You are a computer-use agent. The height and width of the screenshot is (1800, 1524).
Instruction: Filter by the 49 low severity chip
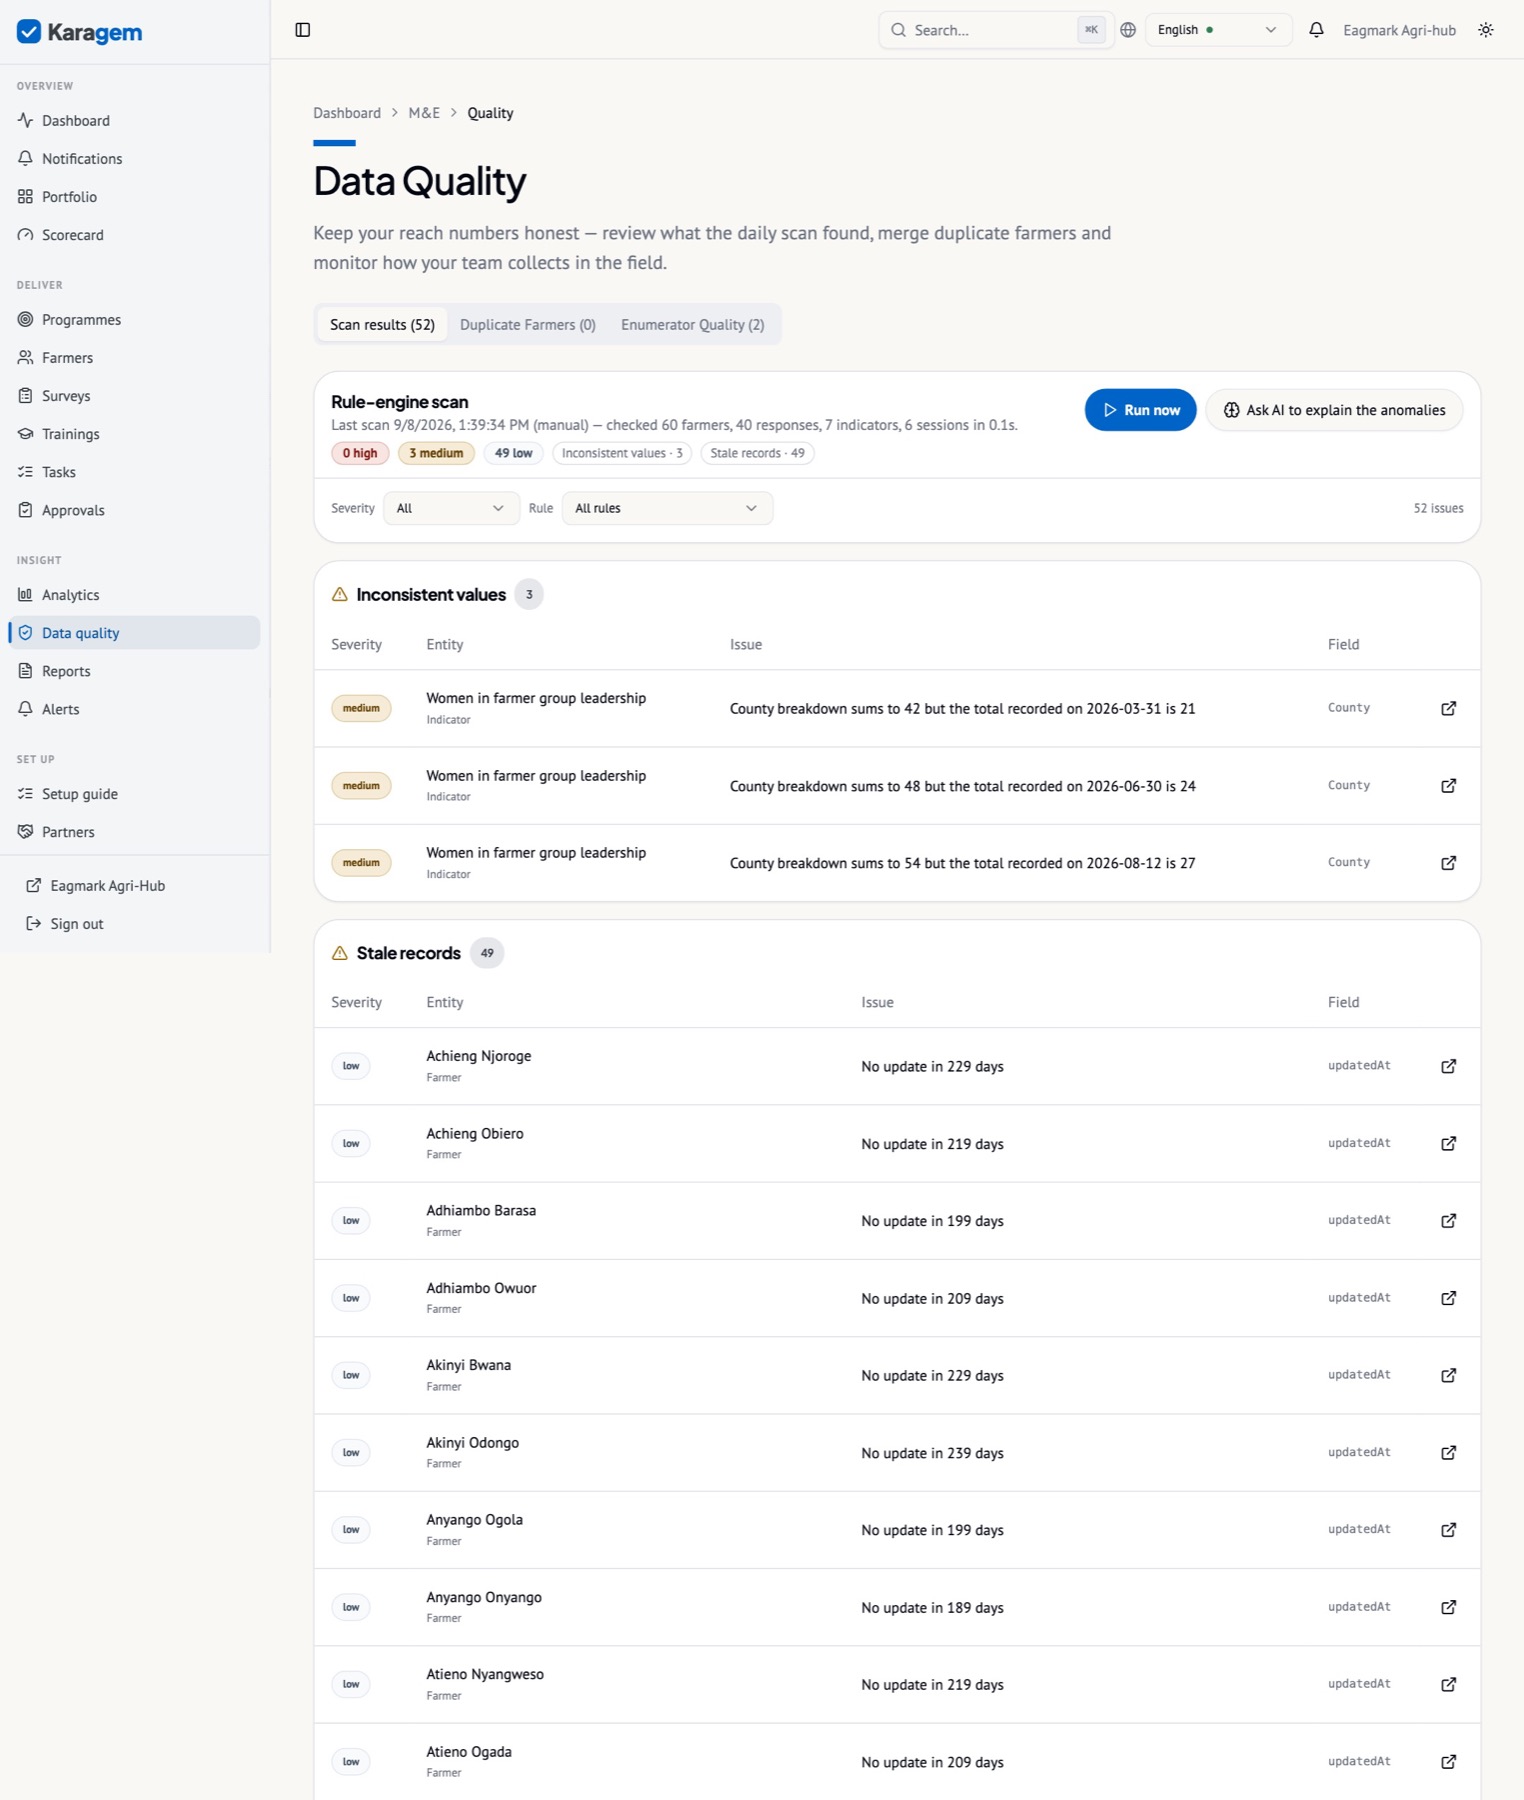pyautogui.click(x=513, y=453)
